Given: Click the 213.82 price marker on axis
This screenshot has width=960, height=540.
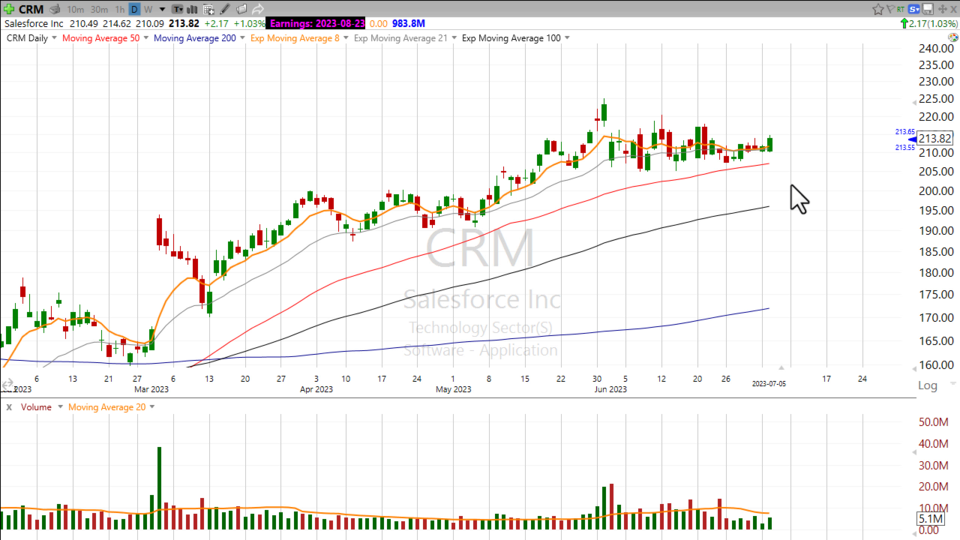Looking at the screenshot, I should pyautogui.click(x=935, y=138).
